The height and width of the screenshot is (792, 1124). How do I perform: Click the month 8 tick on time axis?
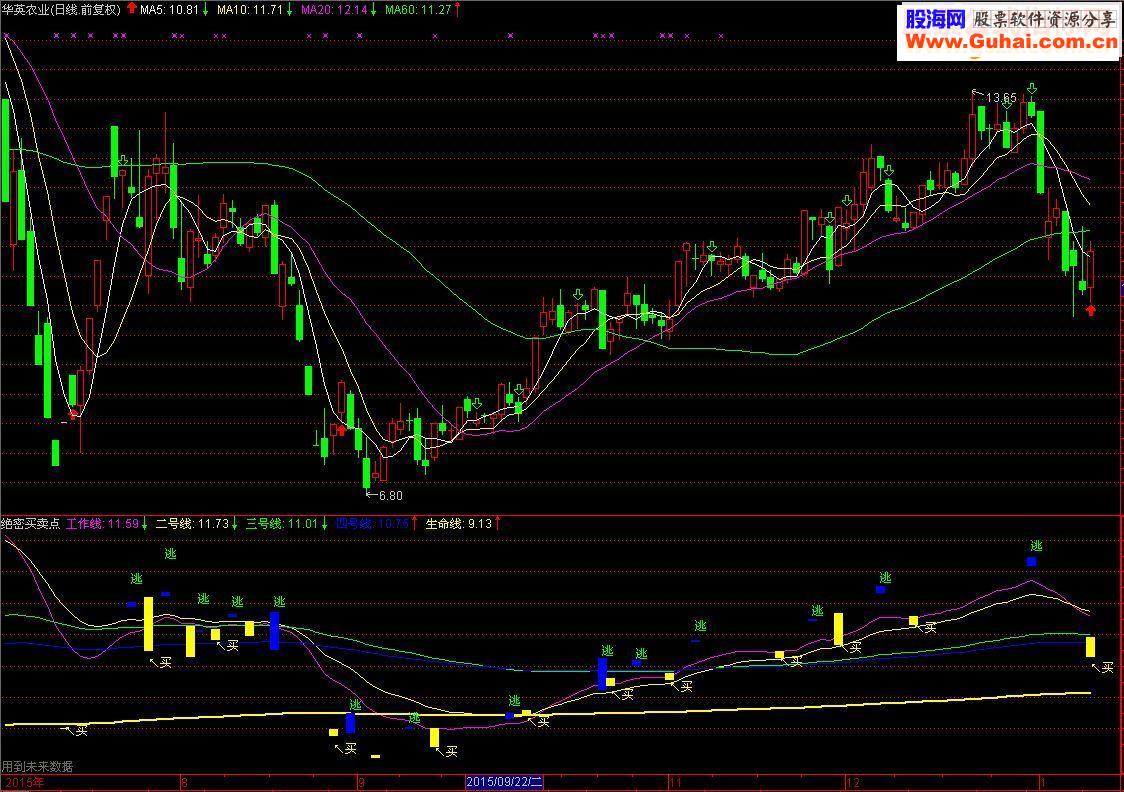pyautogui.click(x=184, y=783)
